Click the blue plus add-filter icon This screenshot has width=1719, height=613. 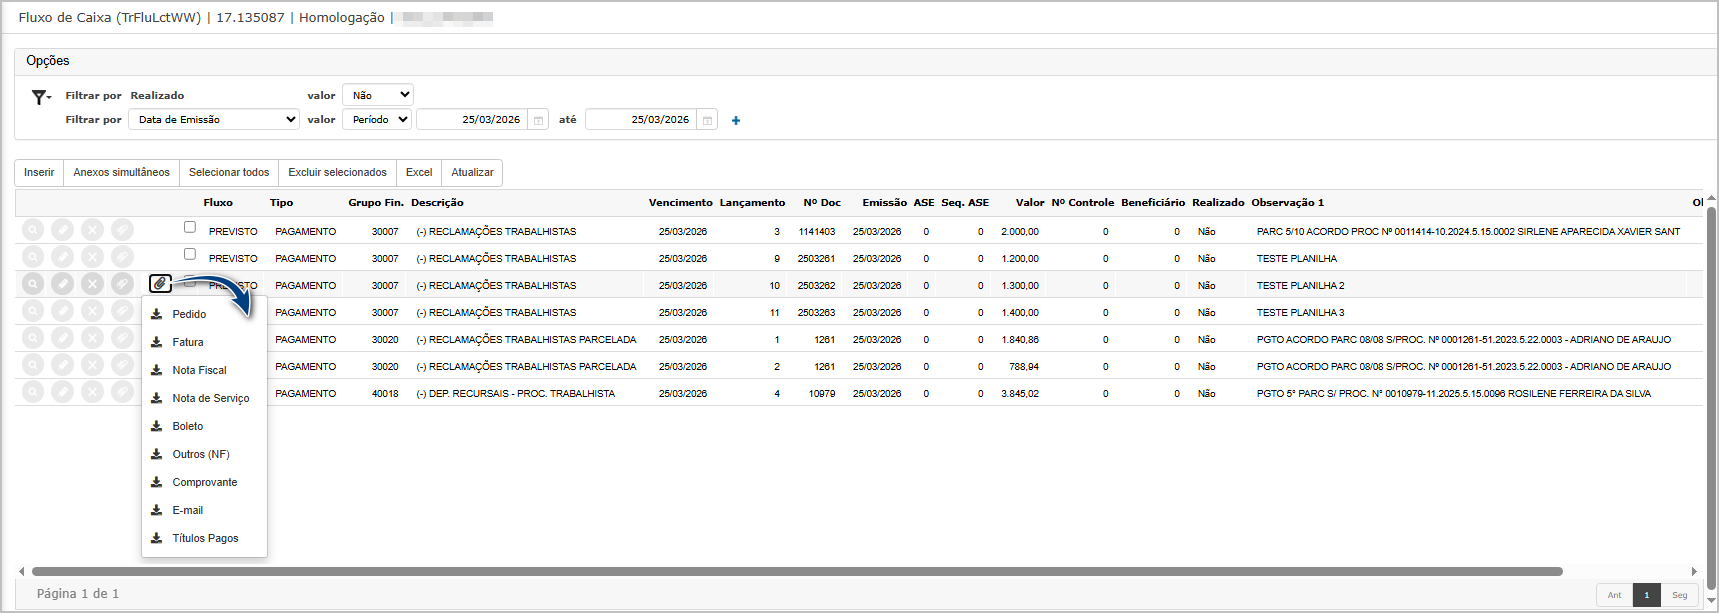click(x=736, y=121)
